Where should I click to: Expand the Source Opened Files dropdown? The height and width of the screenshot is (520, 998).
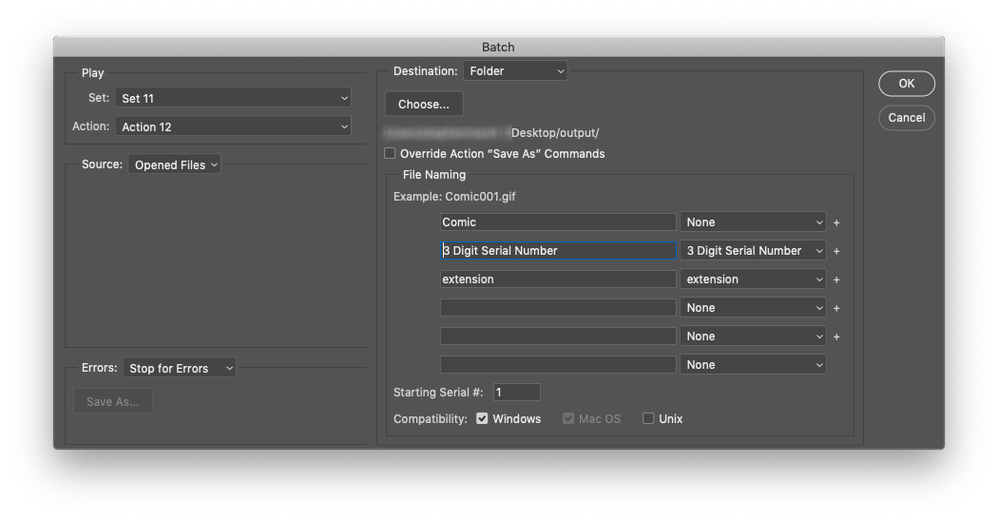pyautogui.click(x=174, y=165)
